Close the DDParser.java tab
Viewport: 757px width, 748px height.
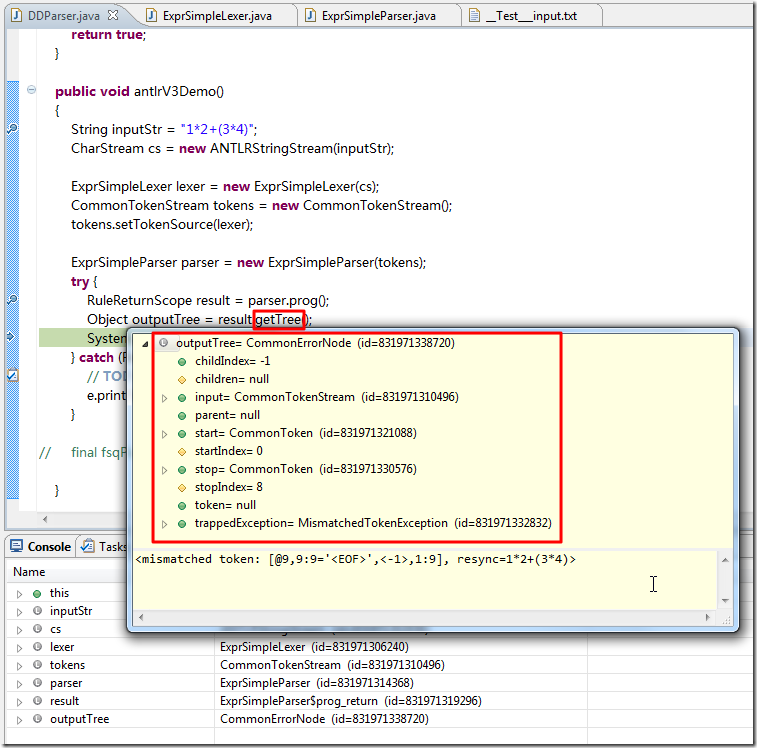pos(113,15)
